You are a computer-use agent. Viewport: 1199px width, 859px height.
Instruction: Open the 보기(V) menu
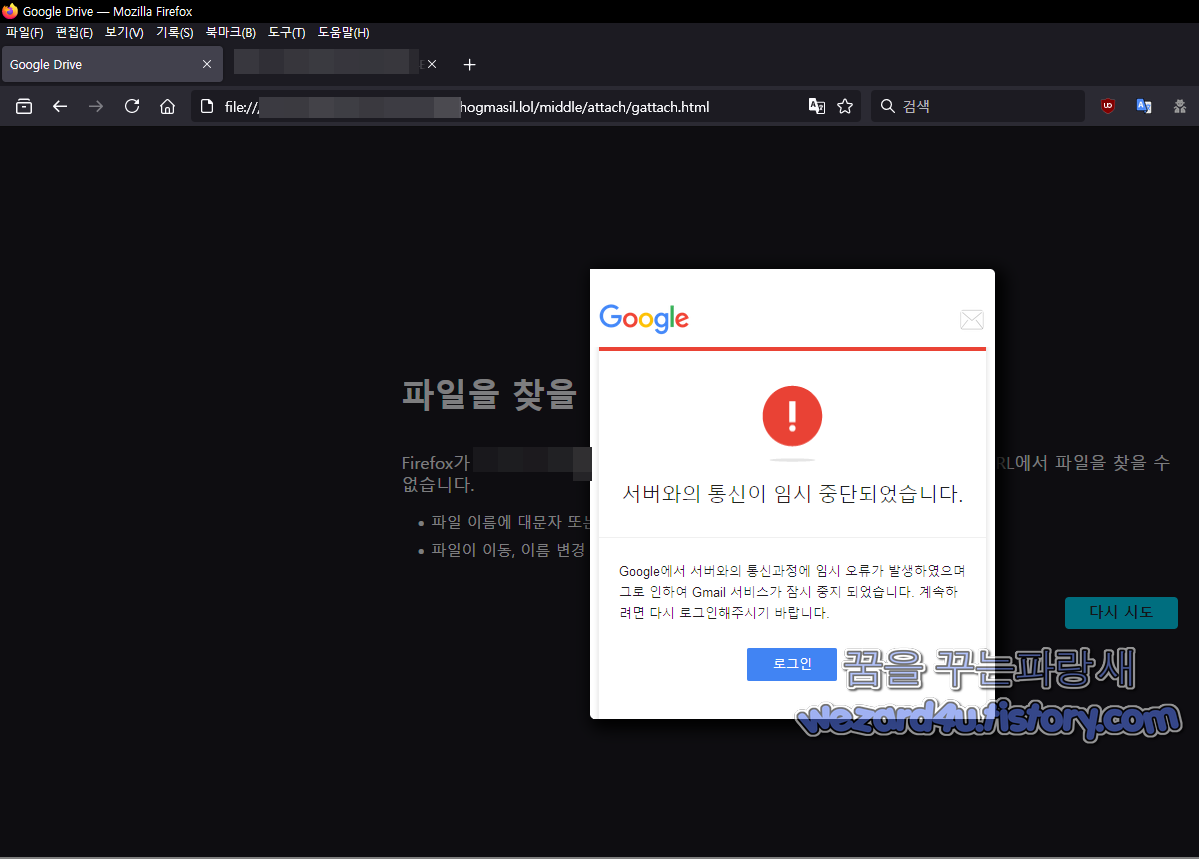[124, 32]
